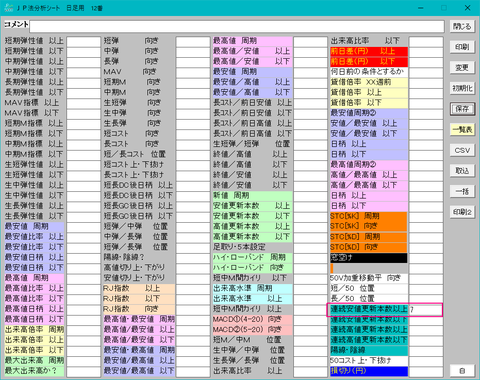Click the application icon in title bar
This screenshot has width=480, height=380.
[9, 8]
